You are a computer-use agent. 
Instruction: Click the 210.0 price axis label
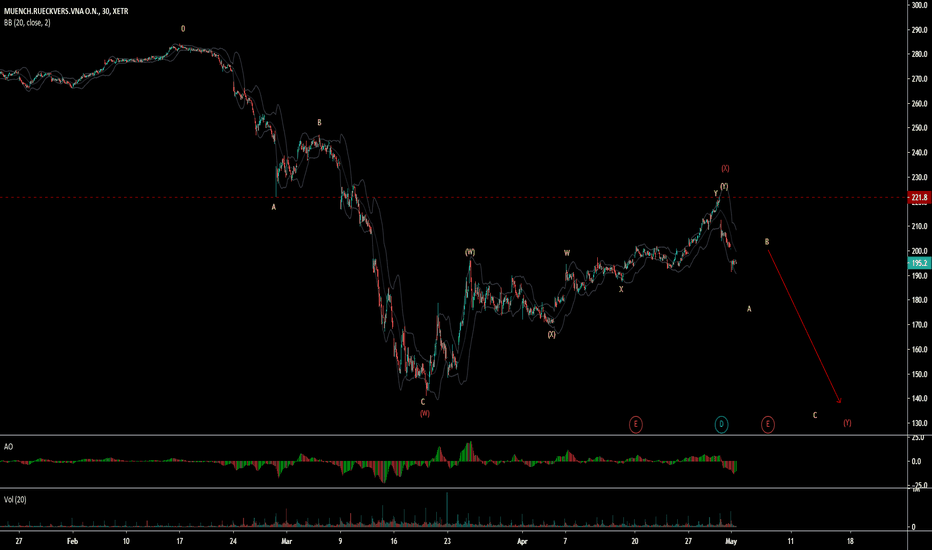tap(920, 226)
